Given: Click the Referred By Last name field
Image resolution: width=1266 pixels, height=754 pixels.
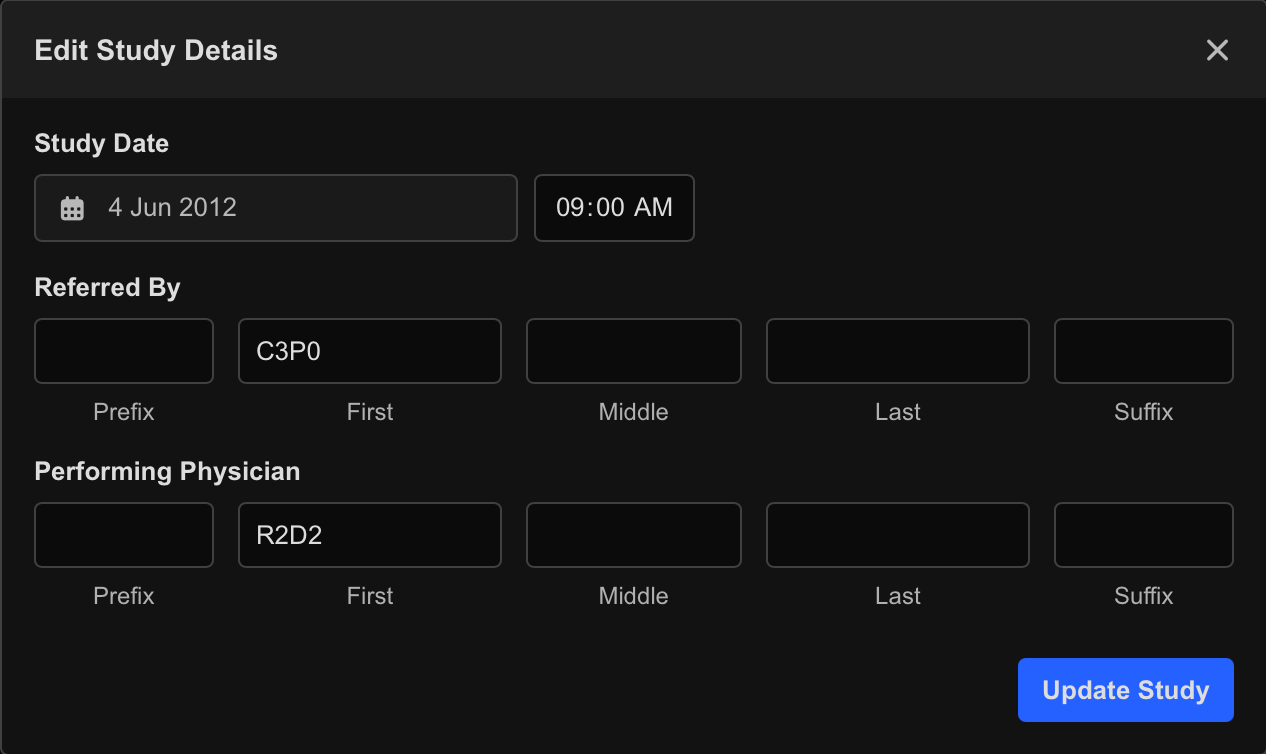Looking at the screenshot, I should 898,351.
